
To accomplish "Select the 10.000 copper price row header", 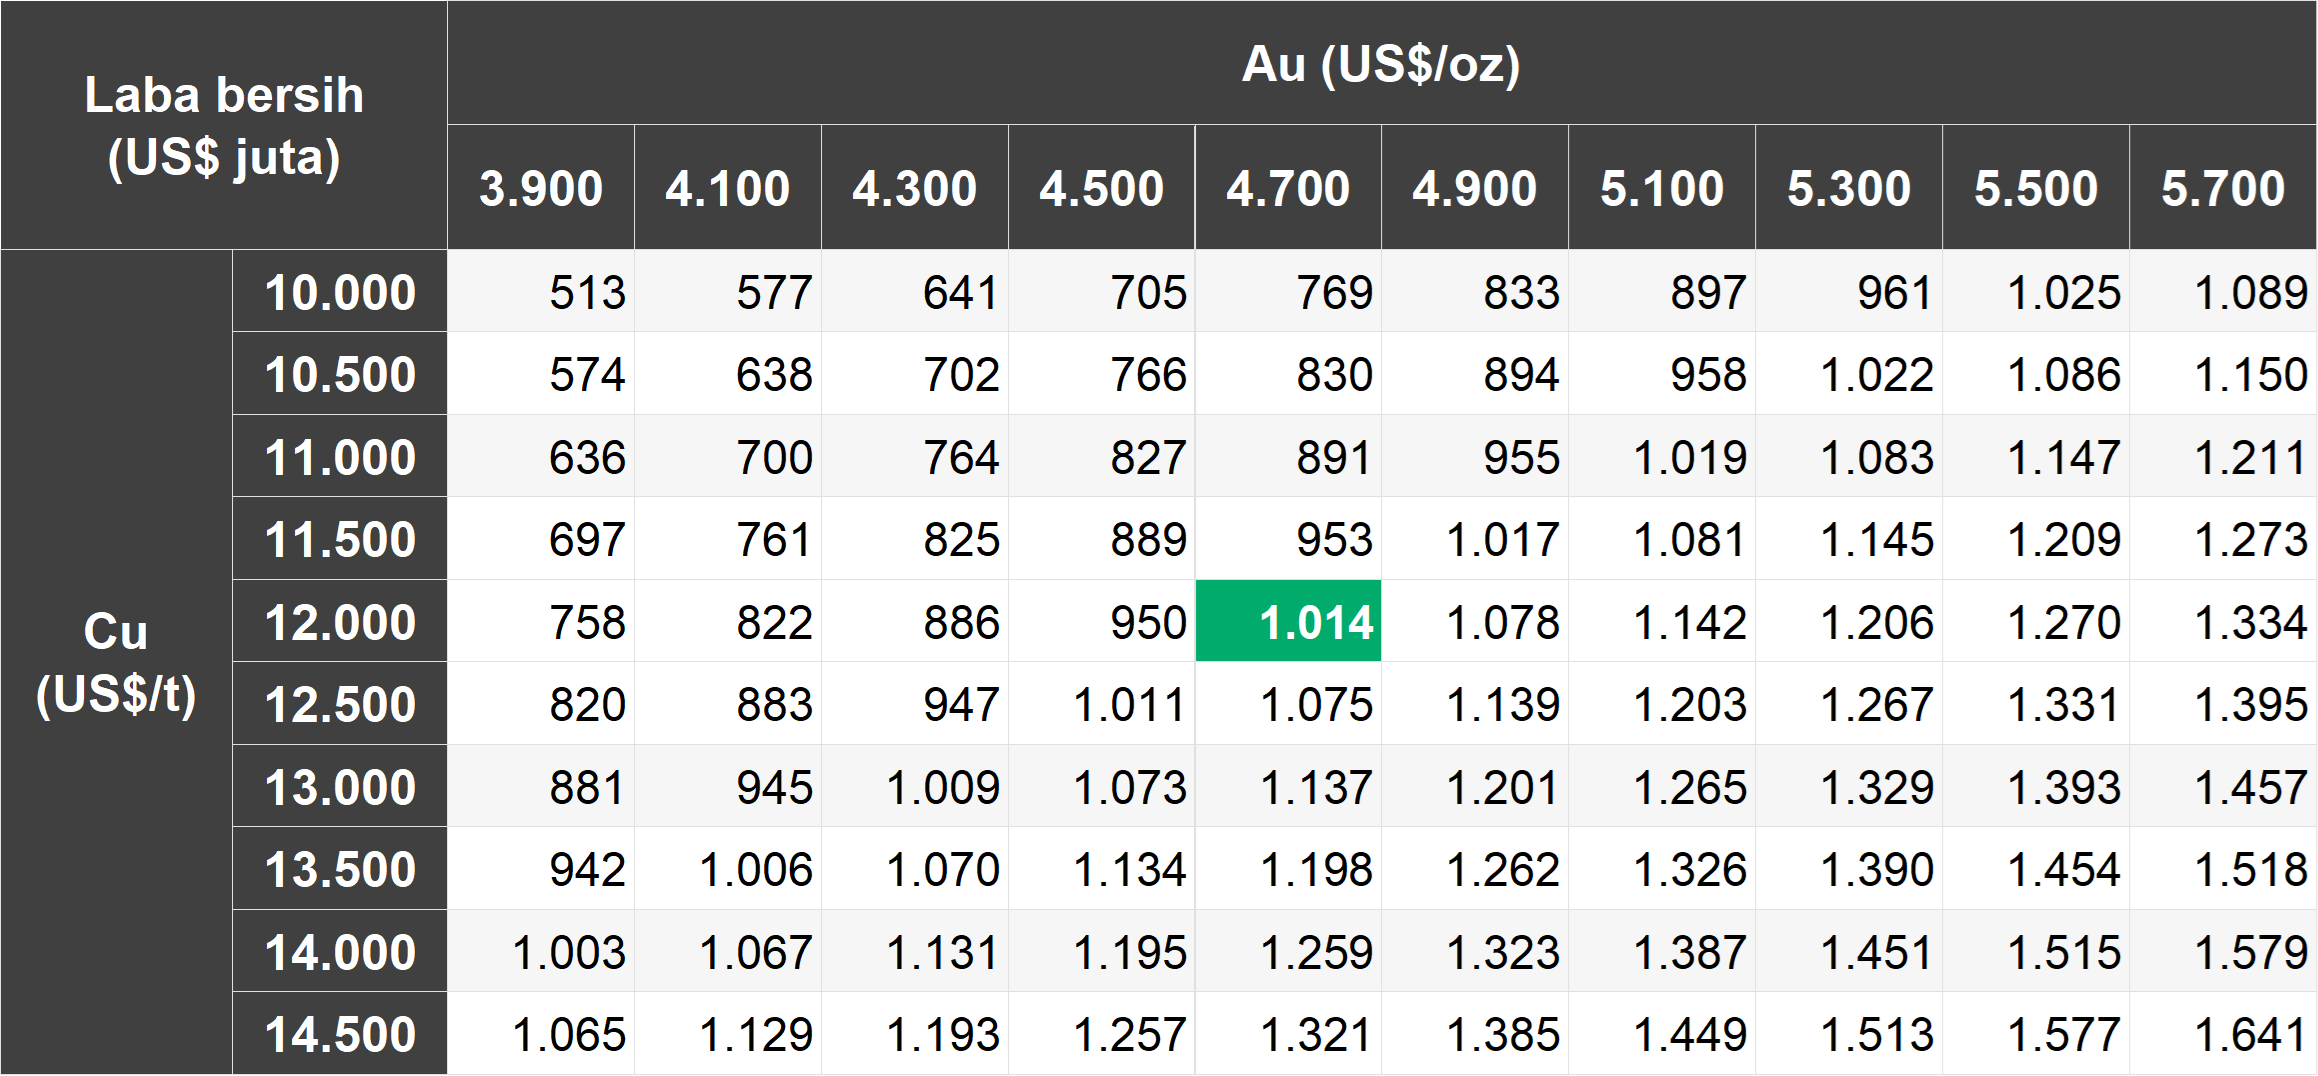I will click(340, 291).
